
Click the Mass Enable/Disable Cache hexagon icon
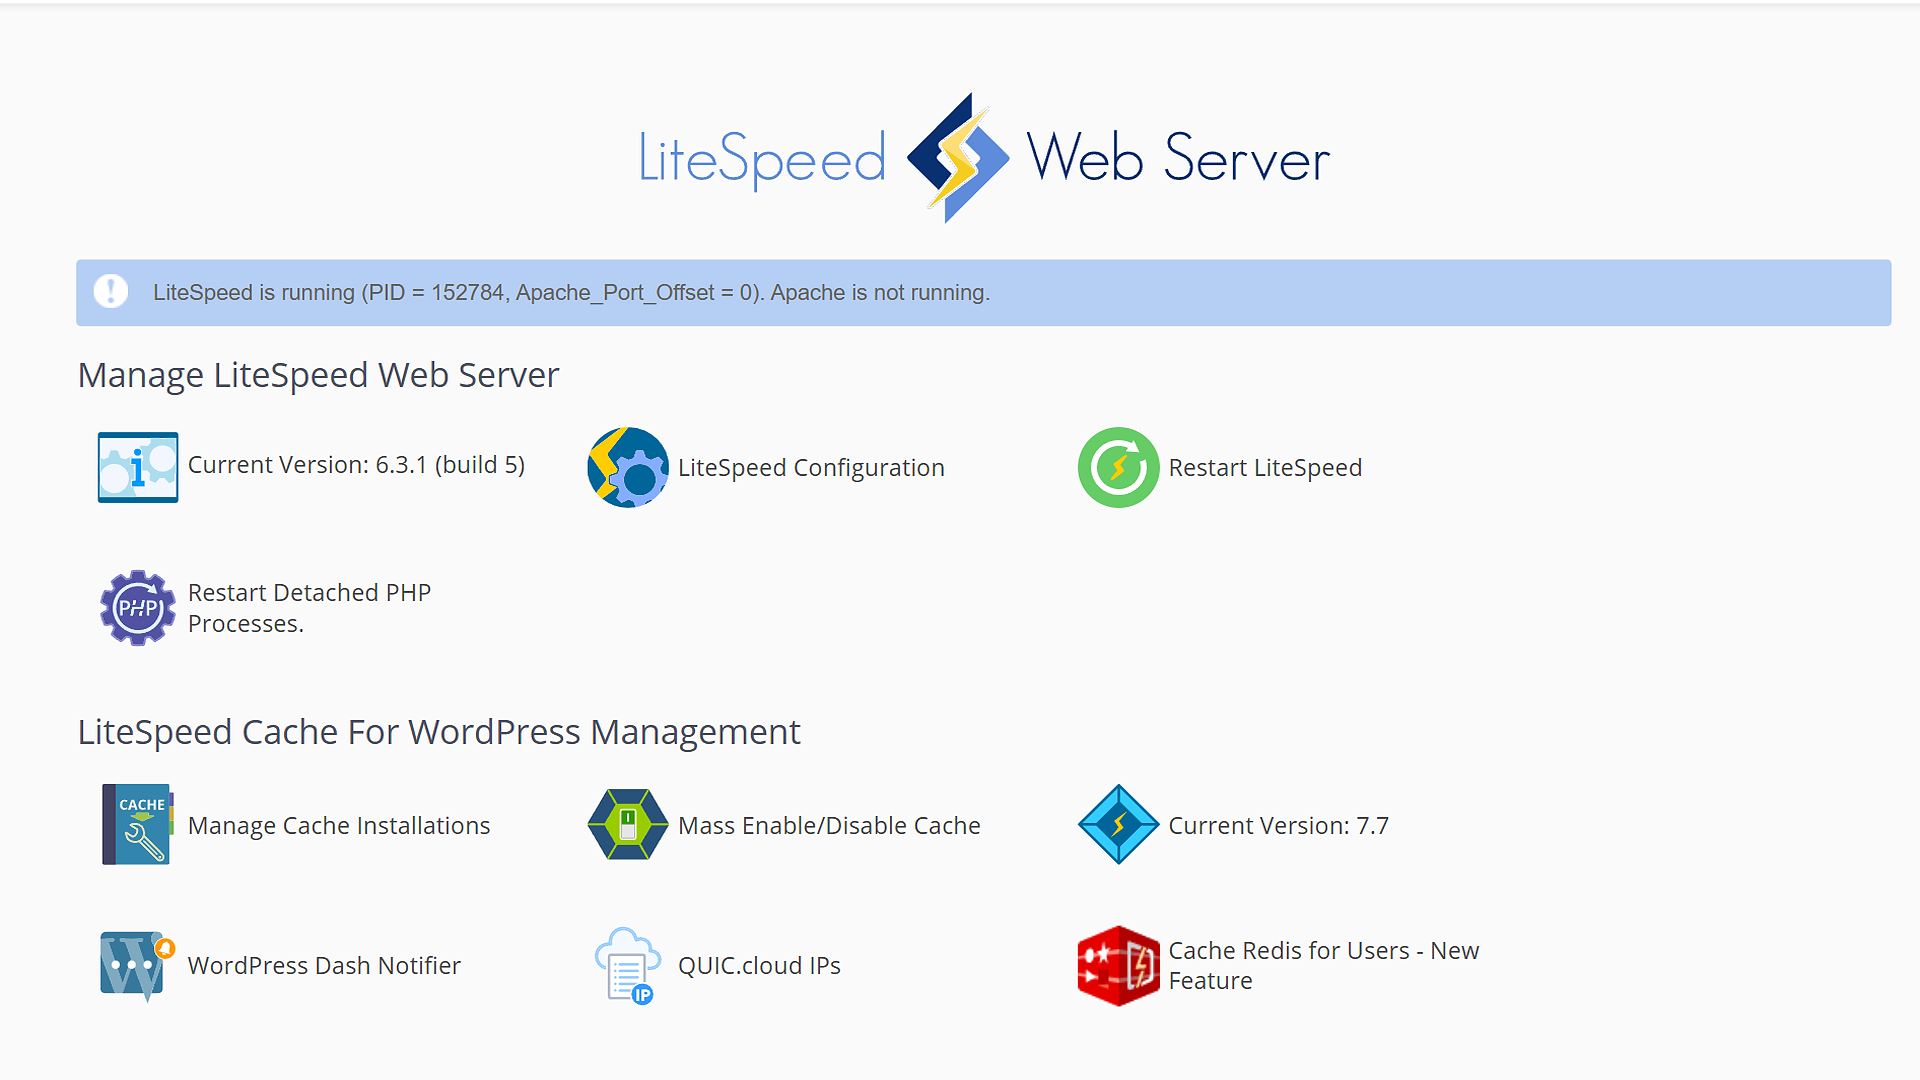tap(628, 825)
